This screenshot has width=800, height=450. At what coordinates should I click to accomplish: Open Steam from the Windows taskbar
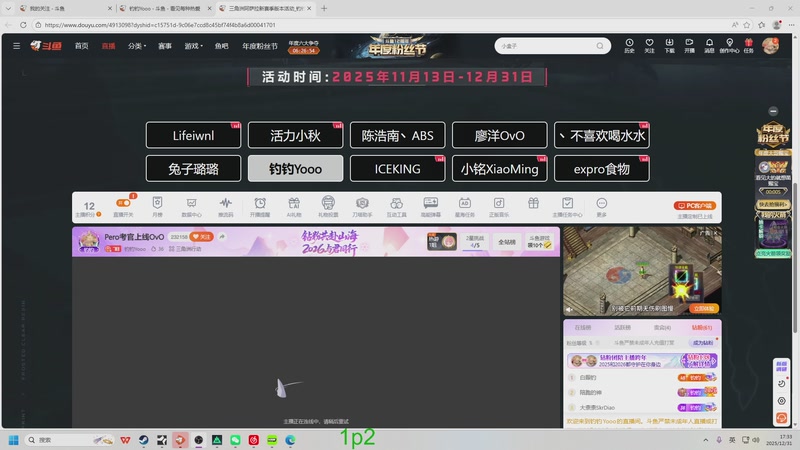point(144,439)
